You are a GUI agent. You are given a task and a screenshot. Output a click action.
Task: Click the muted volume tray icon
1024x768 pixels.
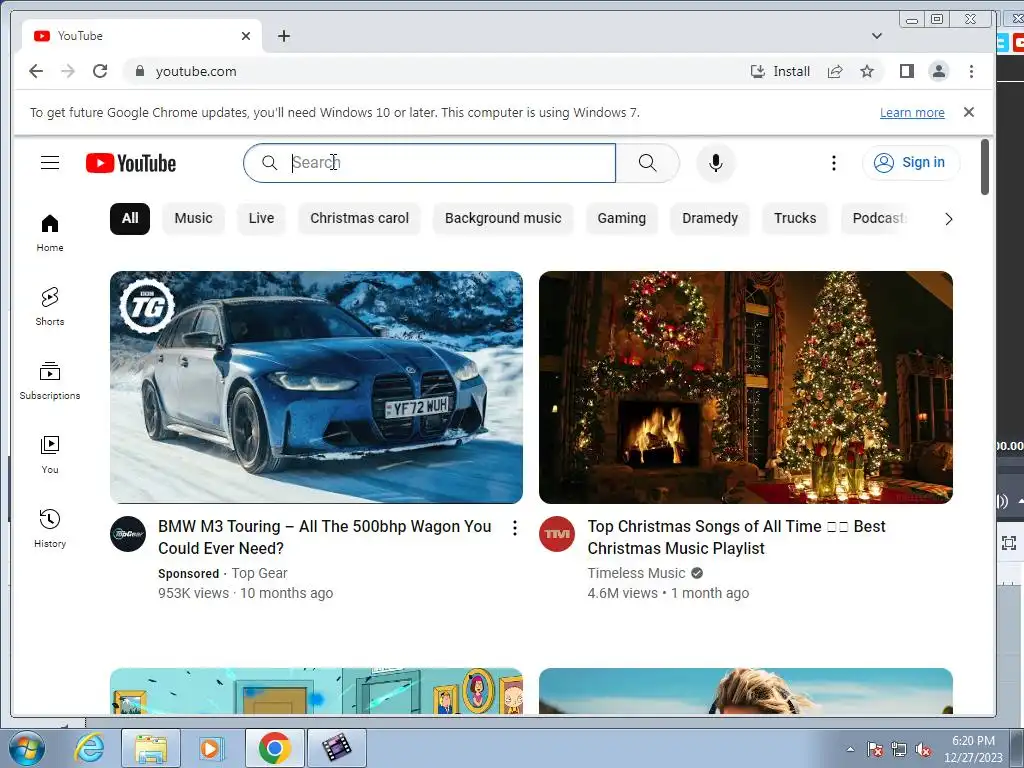[923, 750]
